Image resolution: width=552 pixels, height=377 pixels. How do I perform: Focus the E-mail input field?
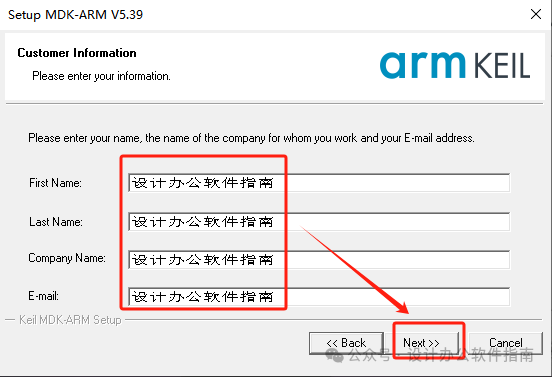(x=319, y=297)
